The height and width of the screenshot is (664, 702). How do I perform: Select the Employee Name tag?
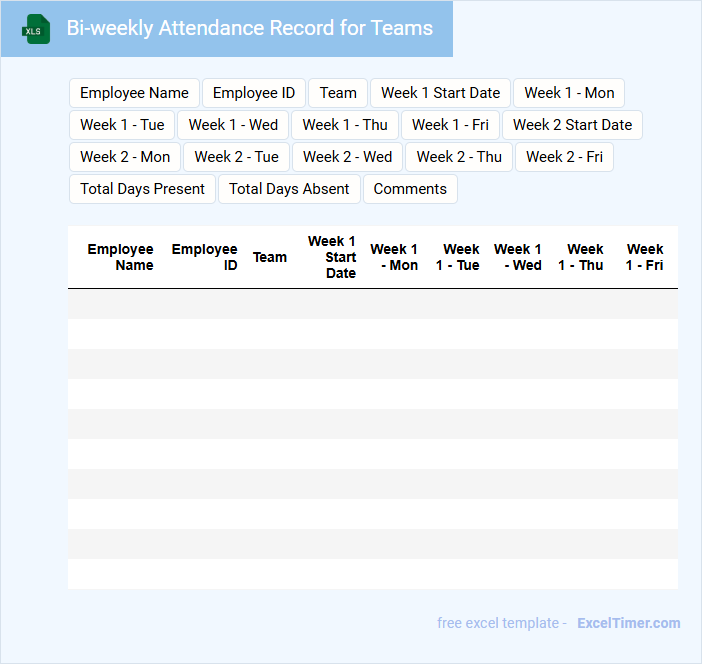(134, 93)
